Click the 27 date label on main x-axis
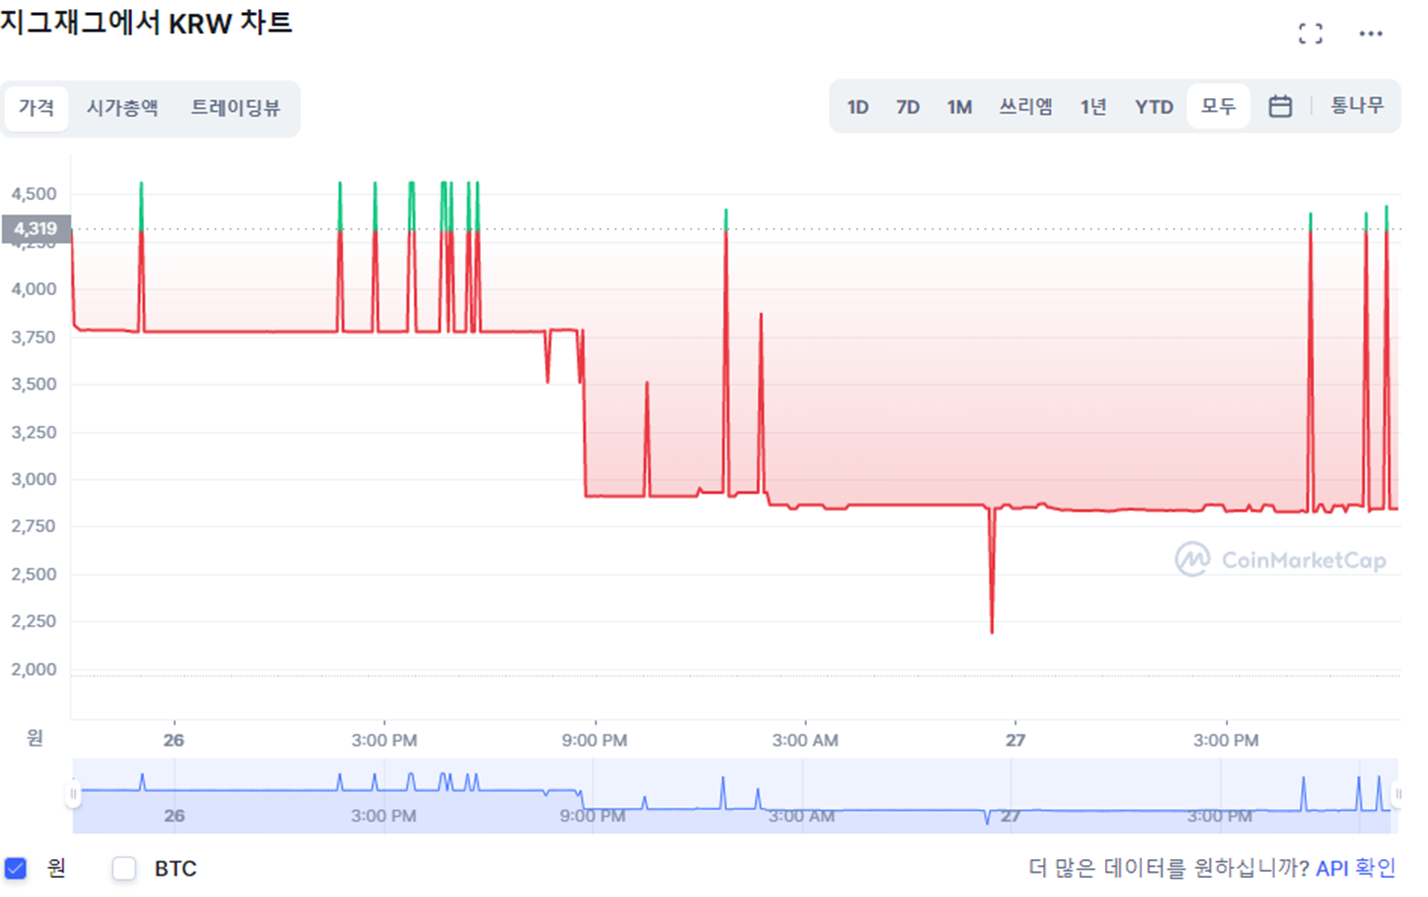Image resolution: width=1428 pixels, height=897 pixels. pyautogui.click(x=1015, y=741)
